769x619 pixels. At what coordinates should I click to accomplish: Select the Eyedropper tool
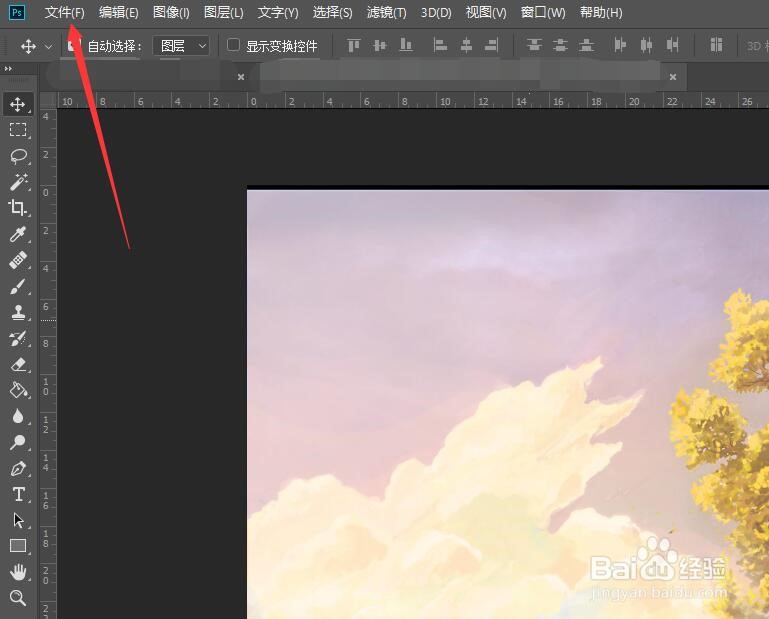(18, 234)
